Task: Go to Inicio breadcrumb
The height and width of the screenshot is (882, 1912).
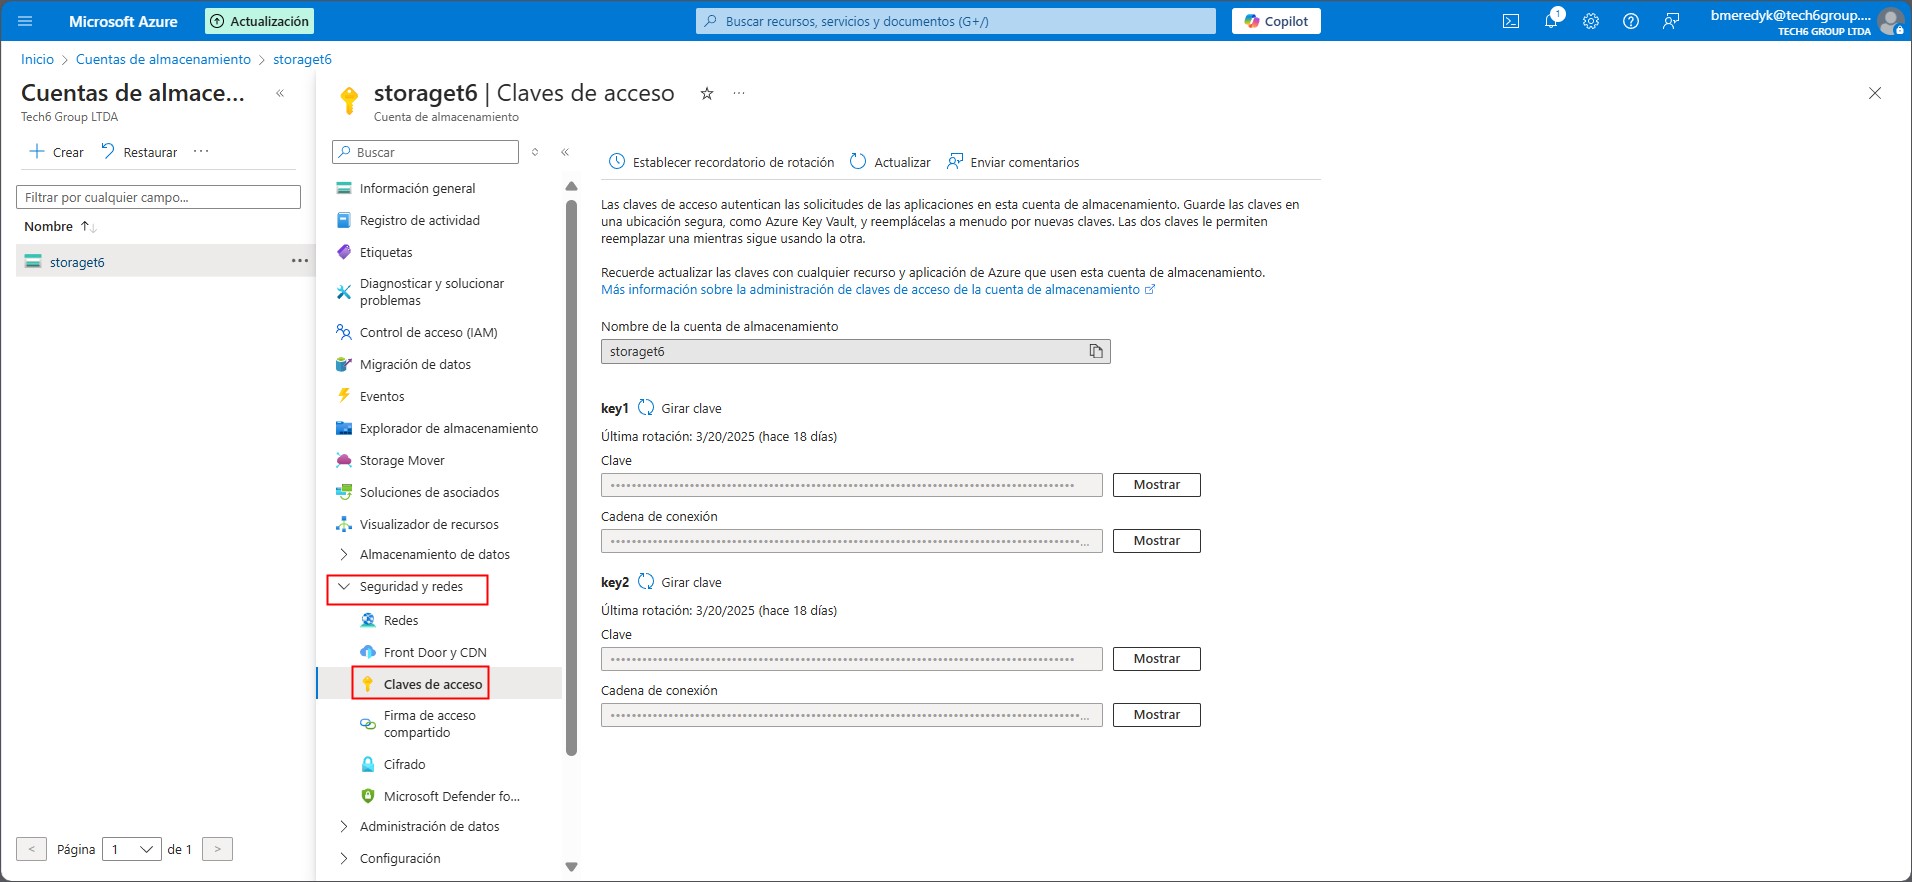Action: [x=37, y=60]
